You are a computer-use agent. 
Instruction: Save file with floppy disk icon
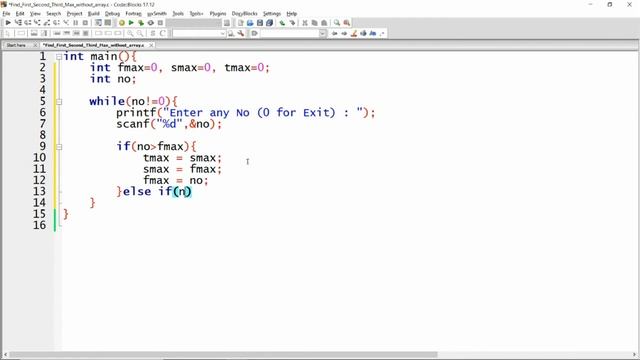click(x=260, y=22)
